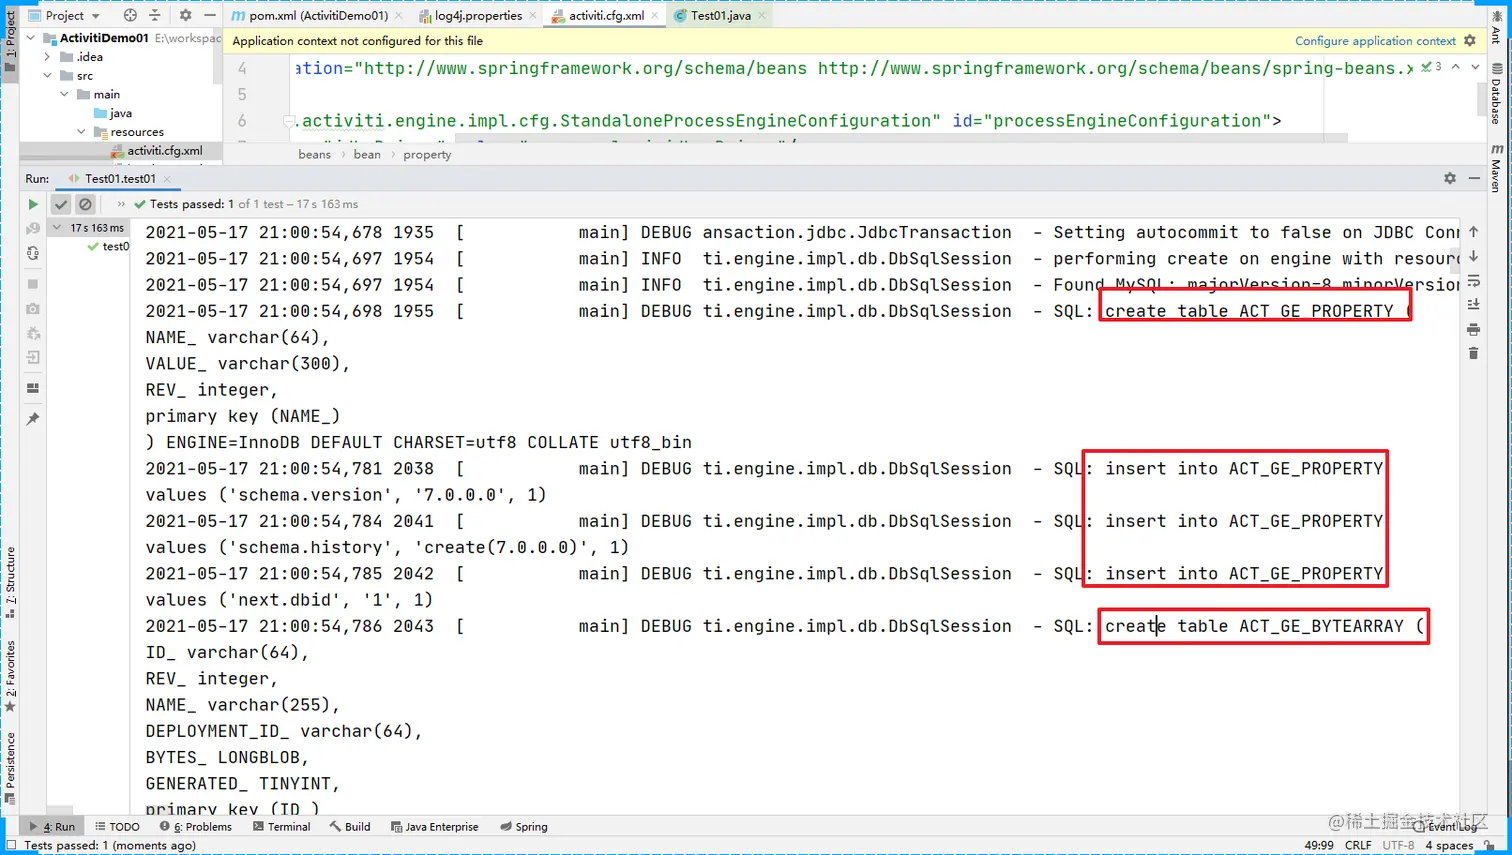The height and width of the screenshot is (855, 1512).
Task: Click CRLF line separator in status bar
Action: pos(1358,845)
